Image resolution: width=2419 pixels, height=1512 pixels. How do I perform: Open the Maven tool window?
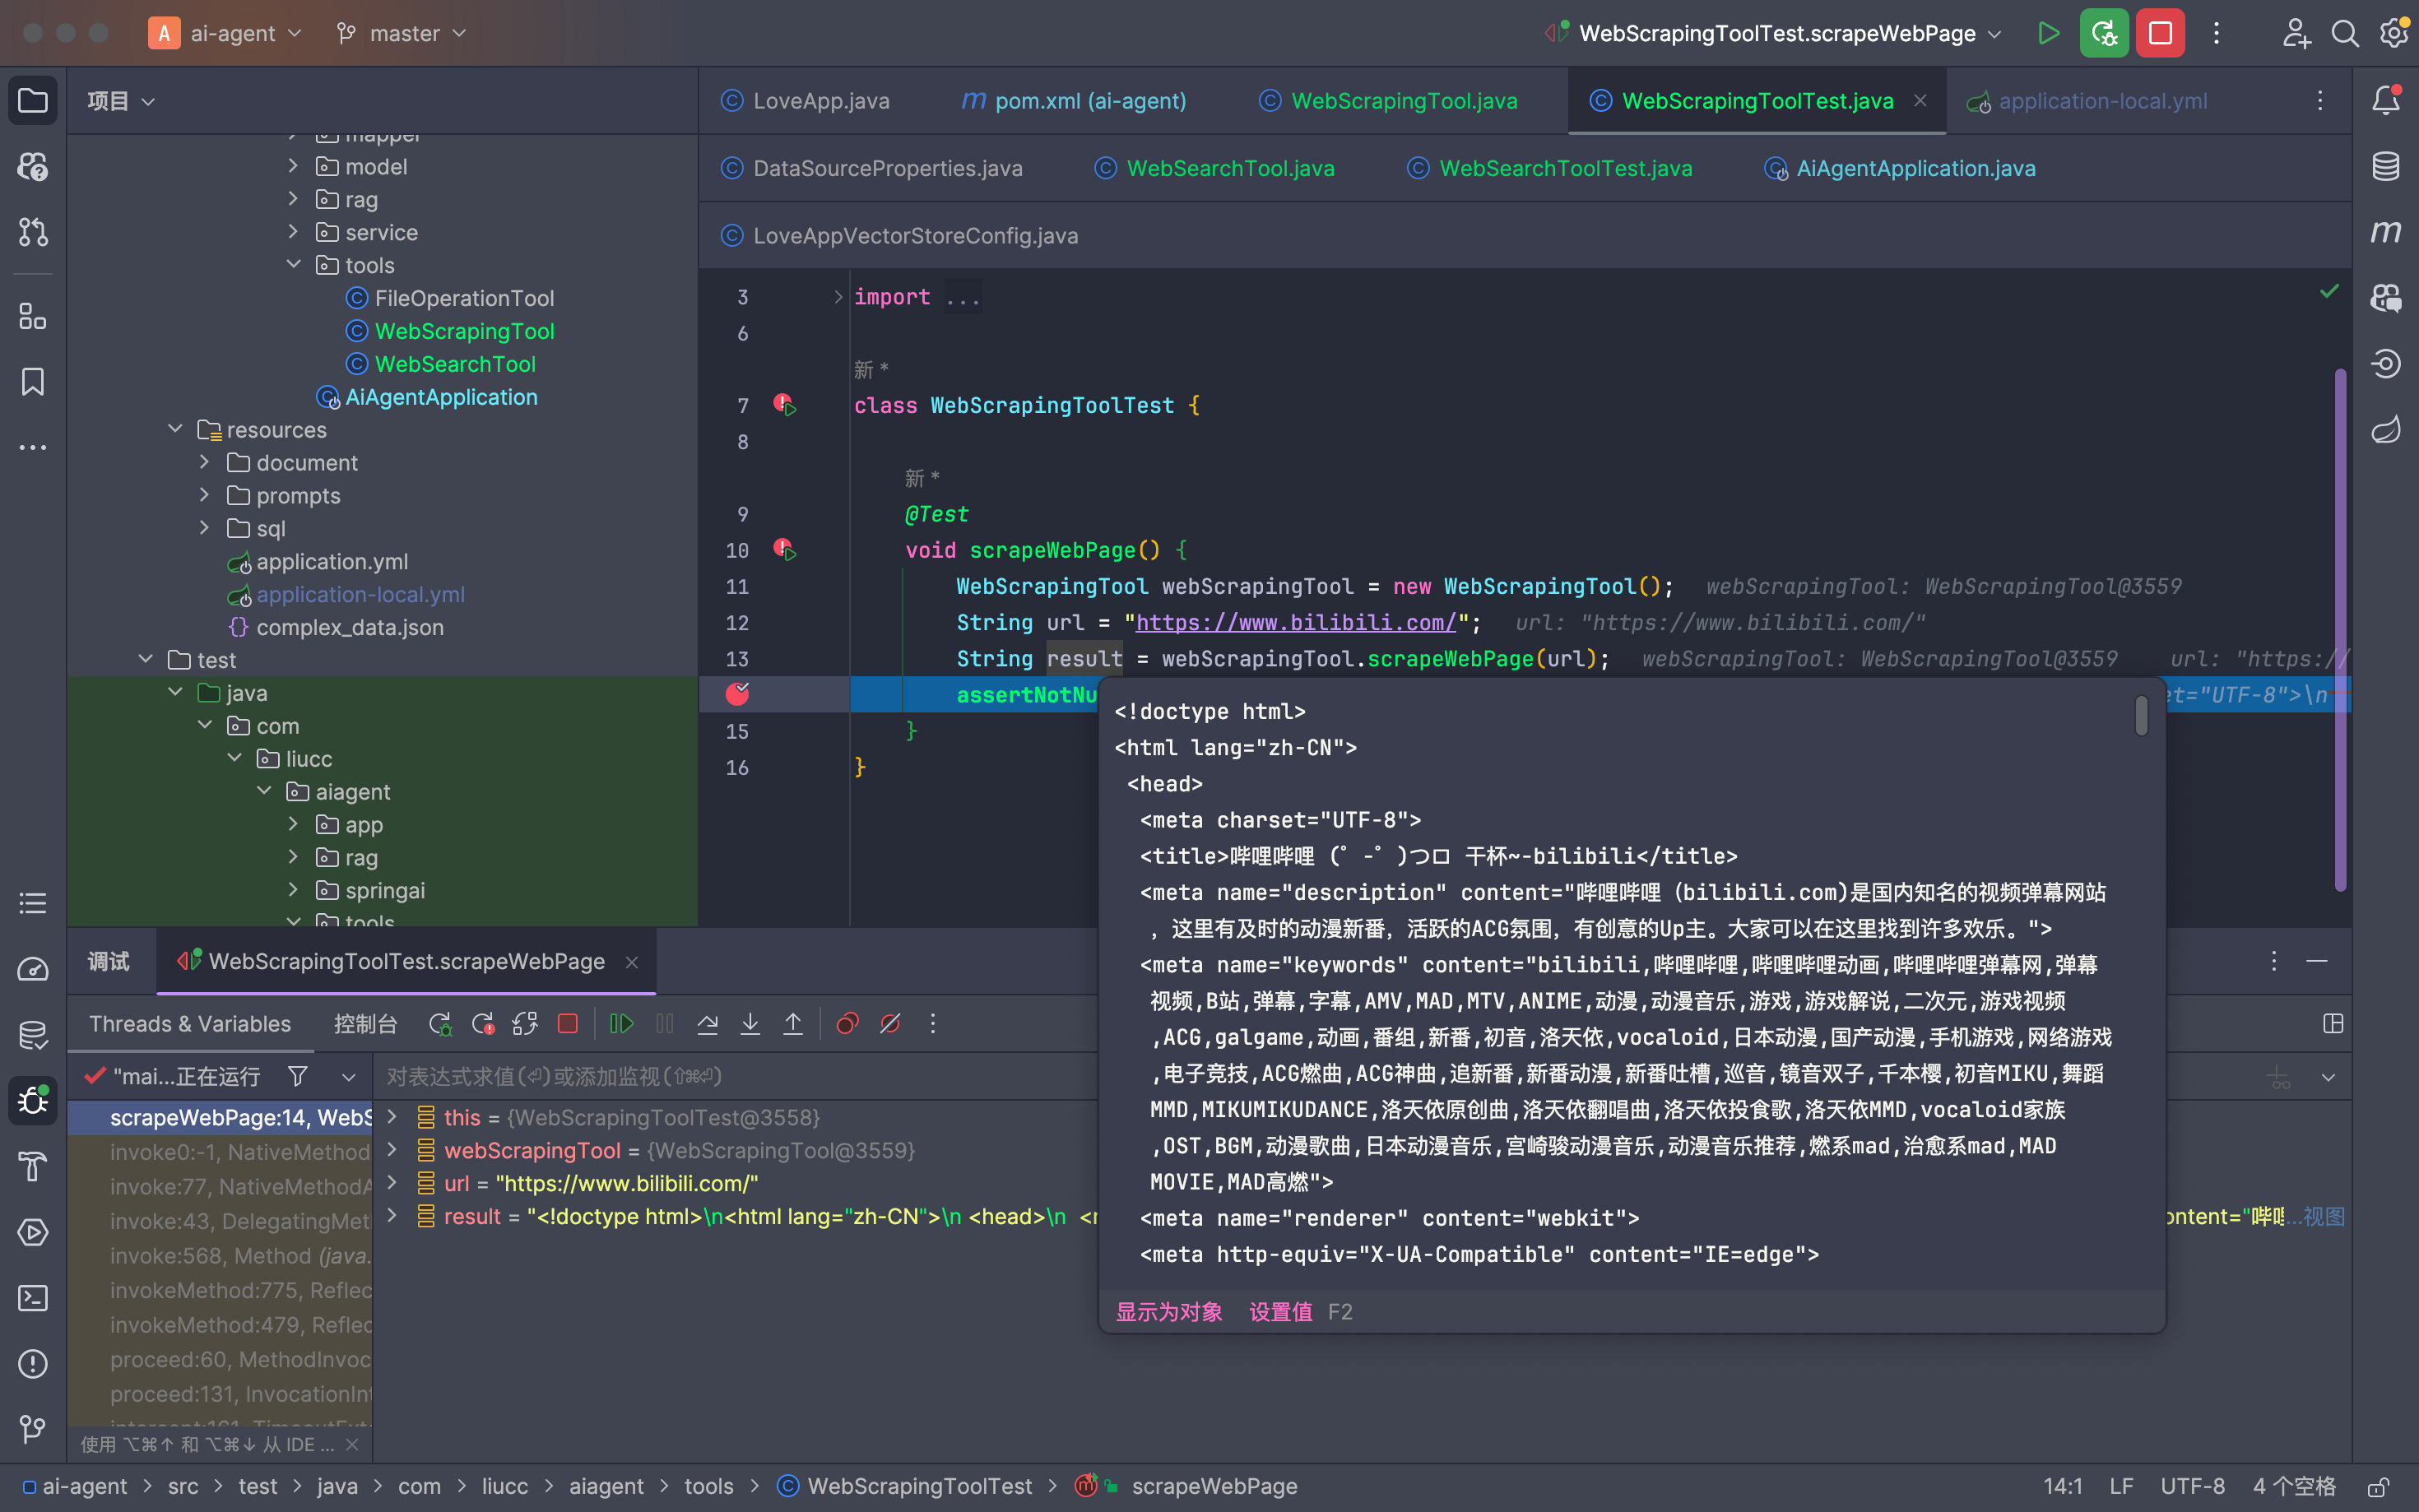2386,232
